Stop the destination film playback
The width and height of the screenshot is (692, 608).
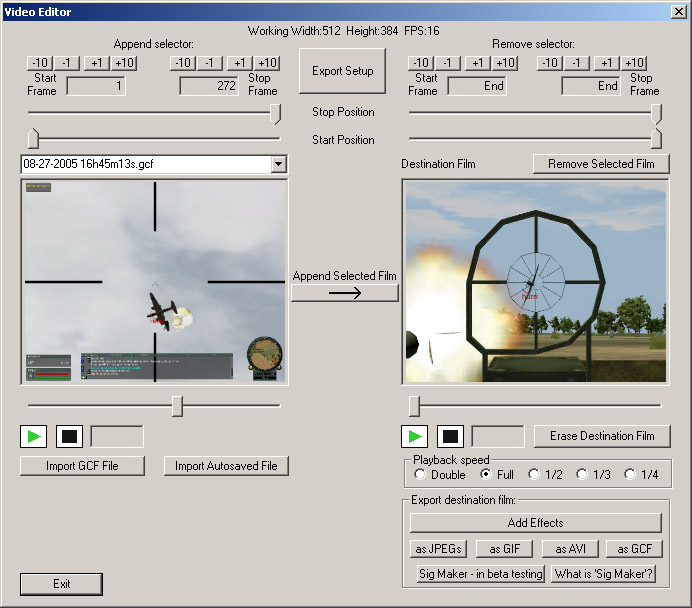(x=449, y=436)
